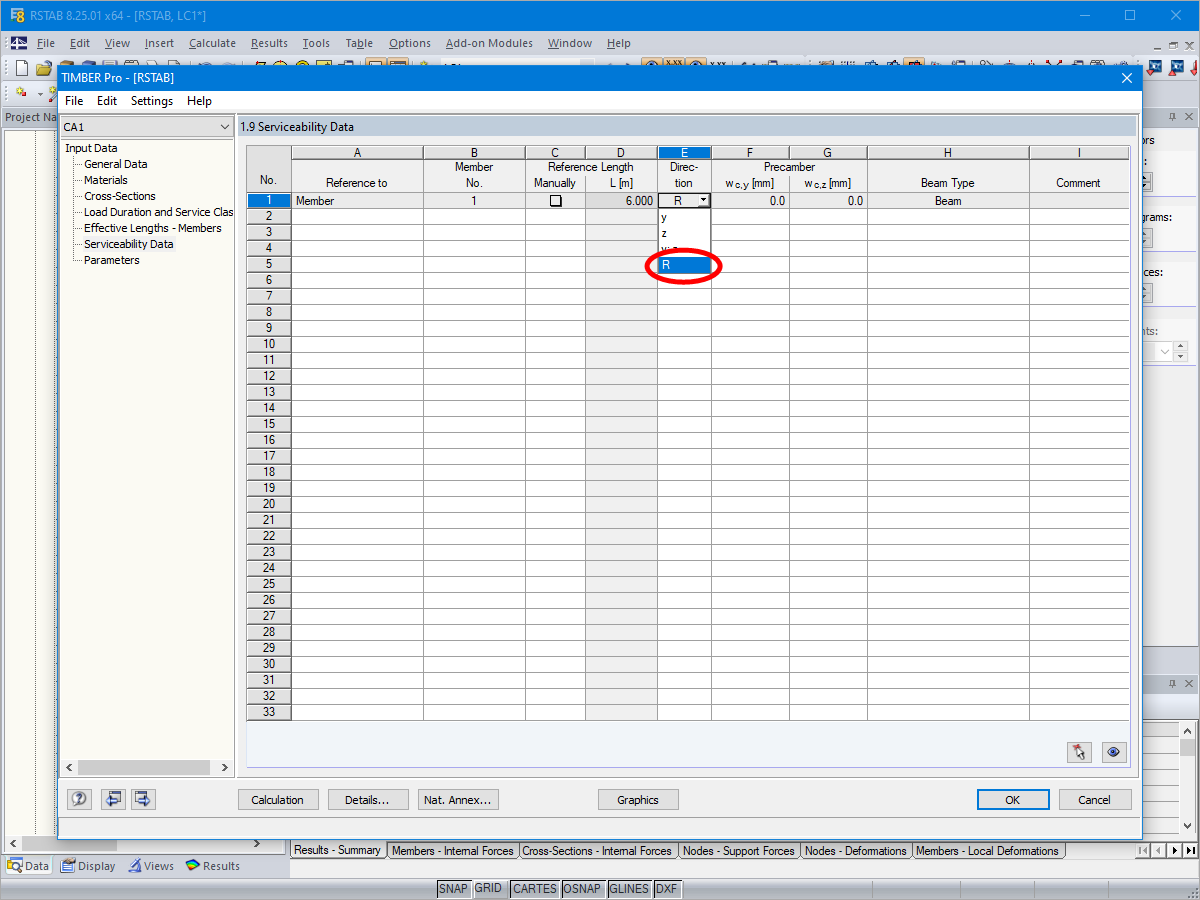Toggle DXF in the status bar
The image size is (1200, 900).
[667, 888]
